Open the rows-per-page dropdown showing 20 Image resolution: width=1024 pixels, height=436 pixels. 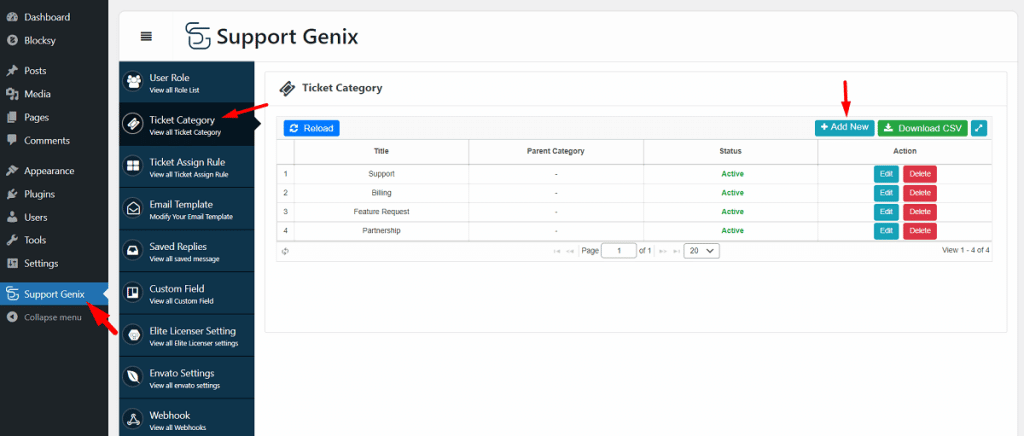(x=701, y=251)
